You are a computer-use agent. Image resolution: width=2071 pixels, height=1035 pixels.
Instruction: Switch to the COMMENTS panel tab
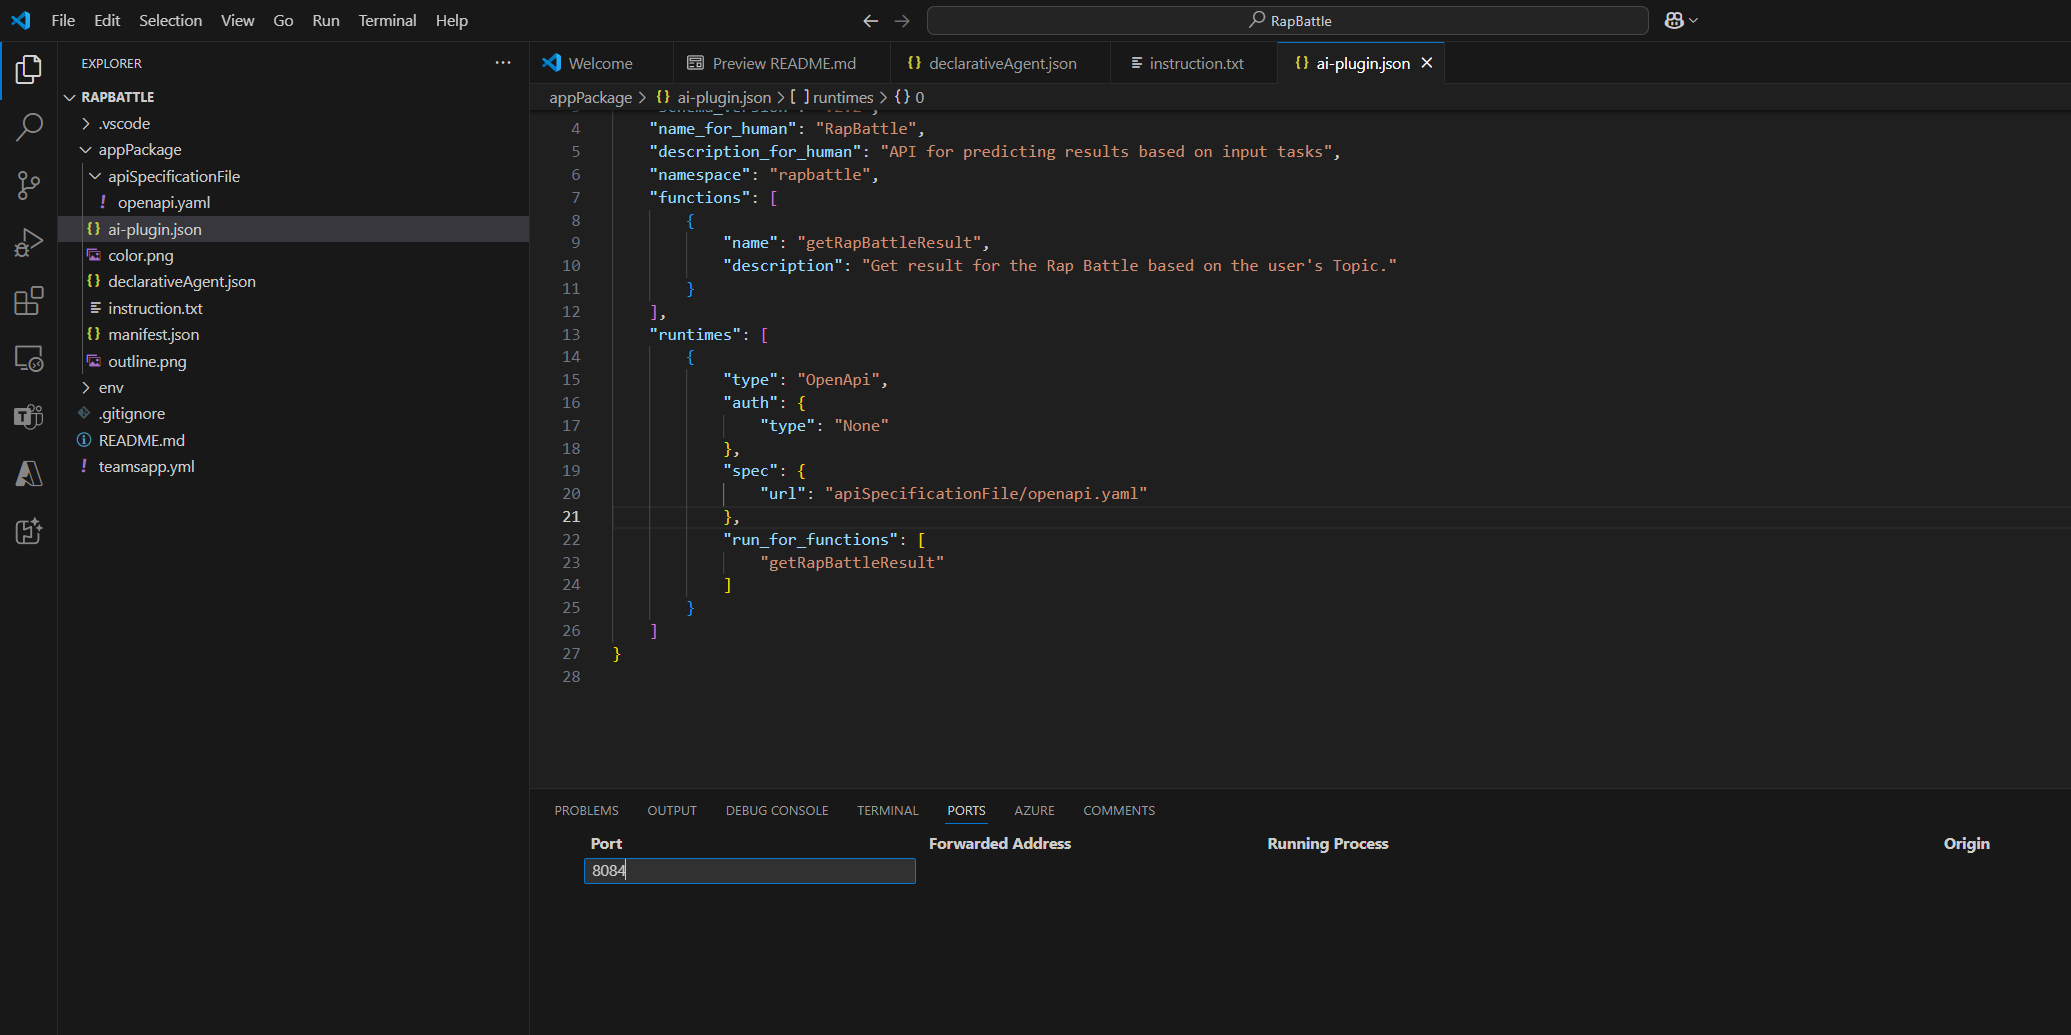point(1119,810)
